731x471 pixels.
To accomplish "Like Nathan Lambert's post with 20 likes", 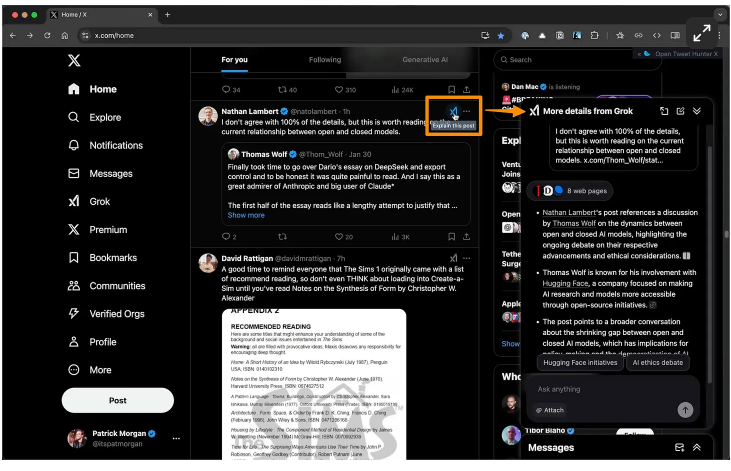I will pos(344,236).
